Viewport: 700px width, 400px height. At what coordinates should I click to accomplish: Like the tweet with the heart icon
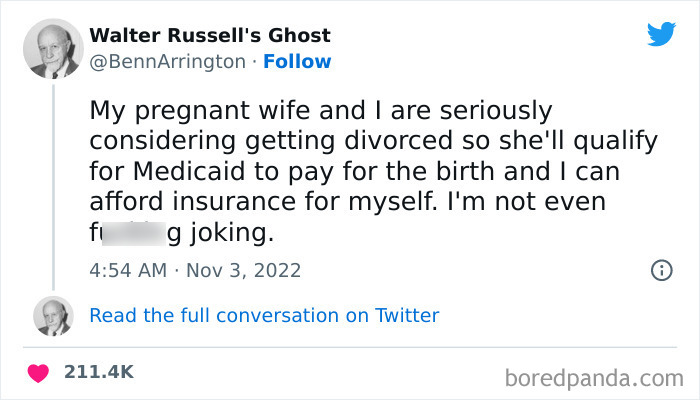39,371
